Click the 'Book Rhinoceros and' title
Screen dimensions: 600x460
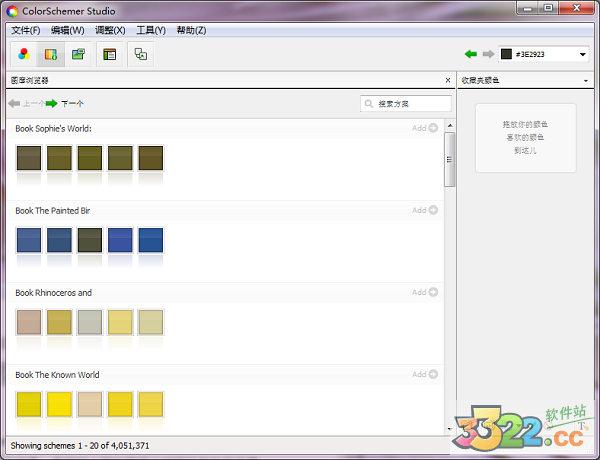(x=54, y=293)
